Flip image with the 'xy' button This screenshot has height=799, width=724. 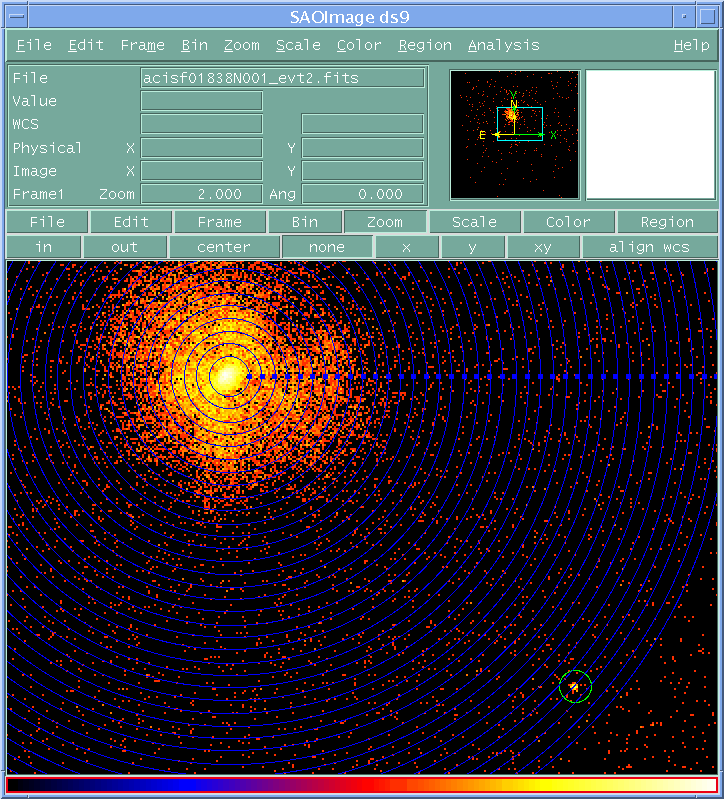pos(543,247)
